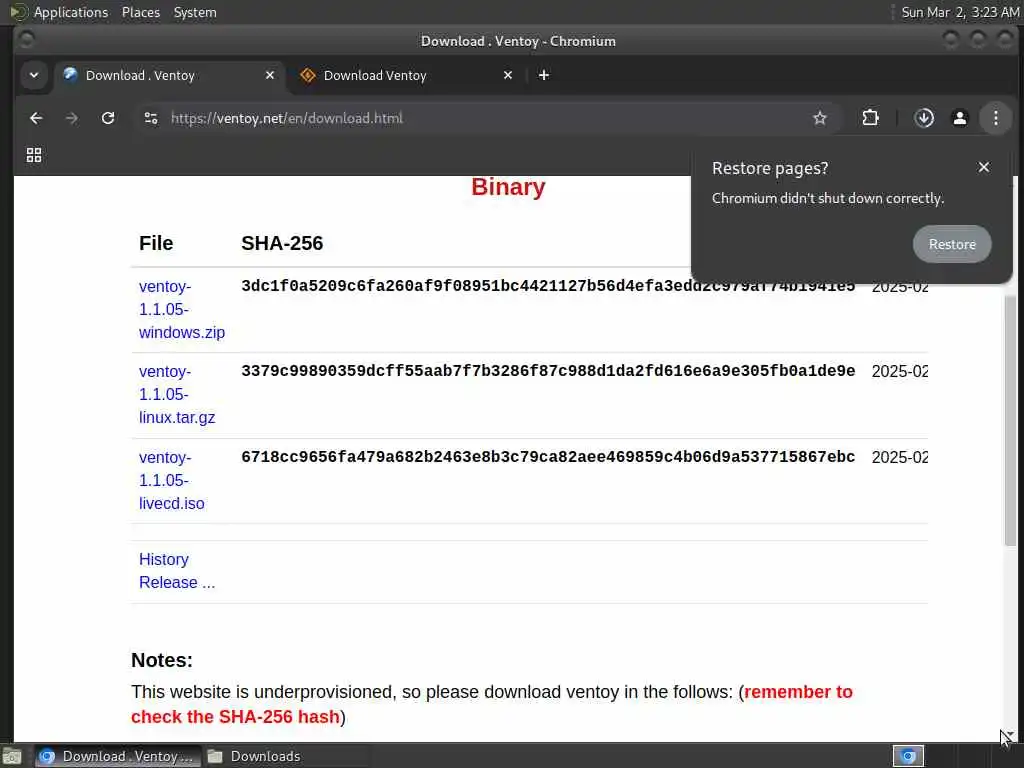
Task: Select Chromium window in the taskbar
Action: (x=118, y=756)
